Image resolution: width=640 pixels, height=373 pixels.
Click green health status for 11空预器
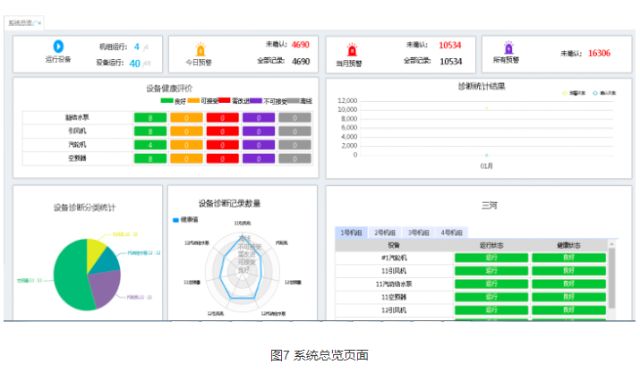click(569, 297)
